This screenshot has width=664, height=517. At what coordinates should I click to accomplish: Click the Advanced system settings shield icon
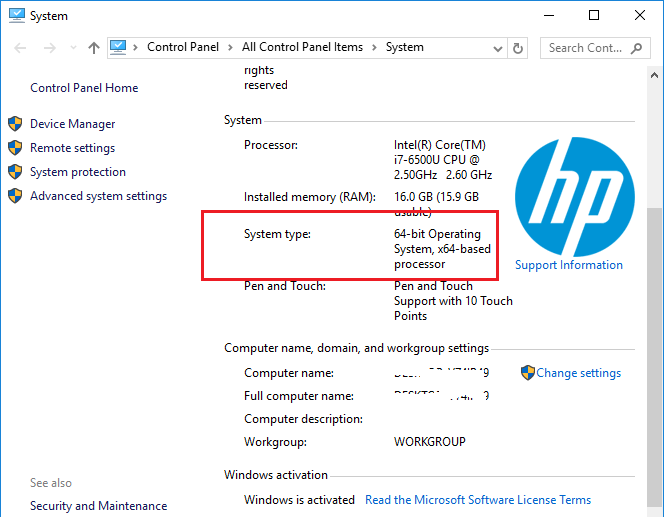(x=15, y=196)
